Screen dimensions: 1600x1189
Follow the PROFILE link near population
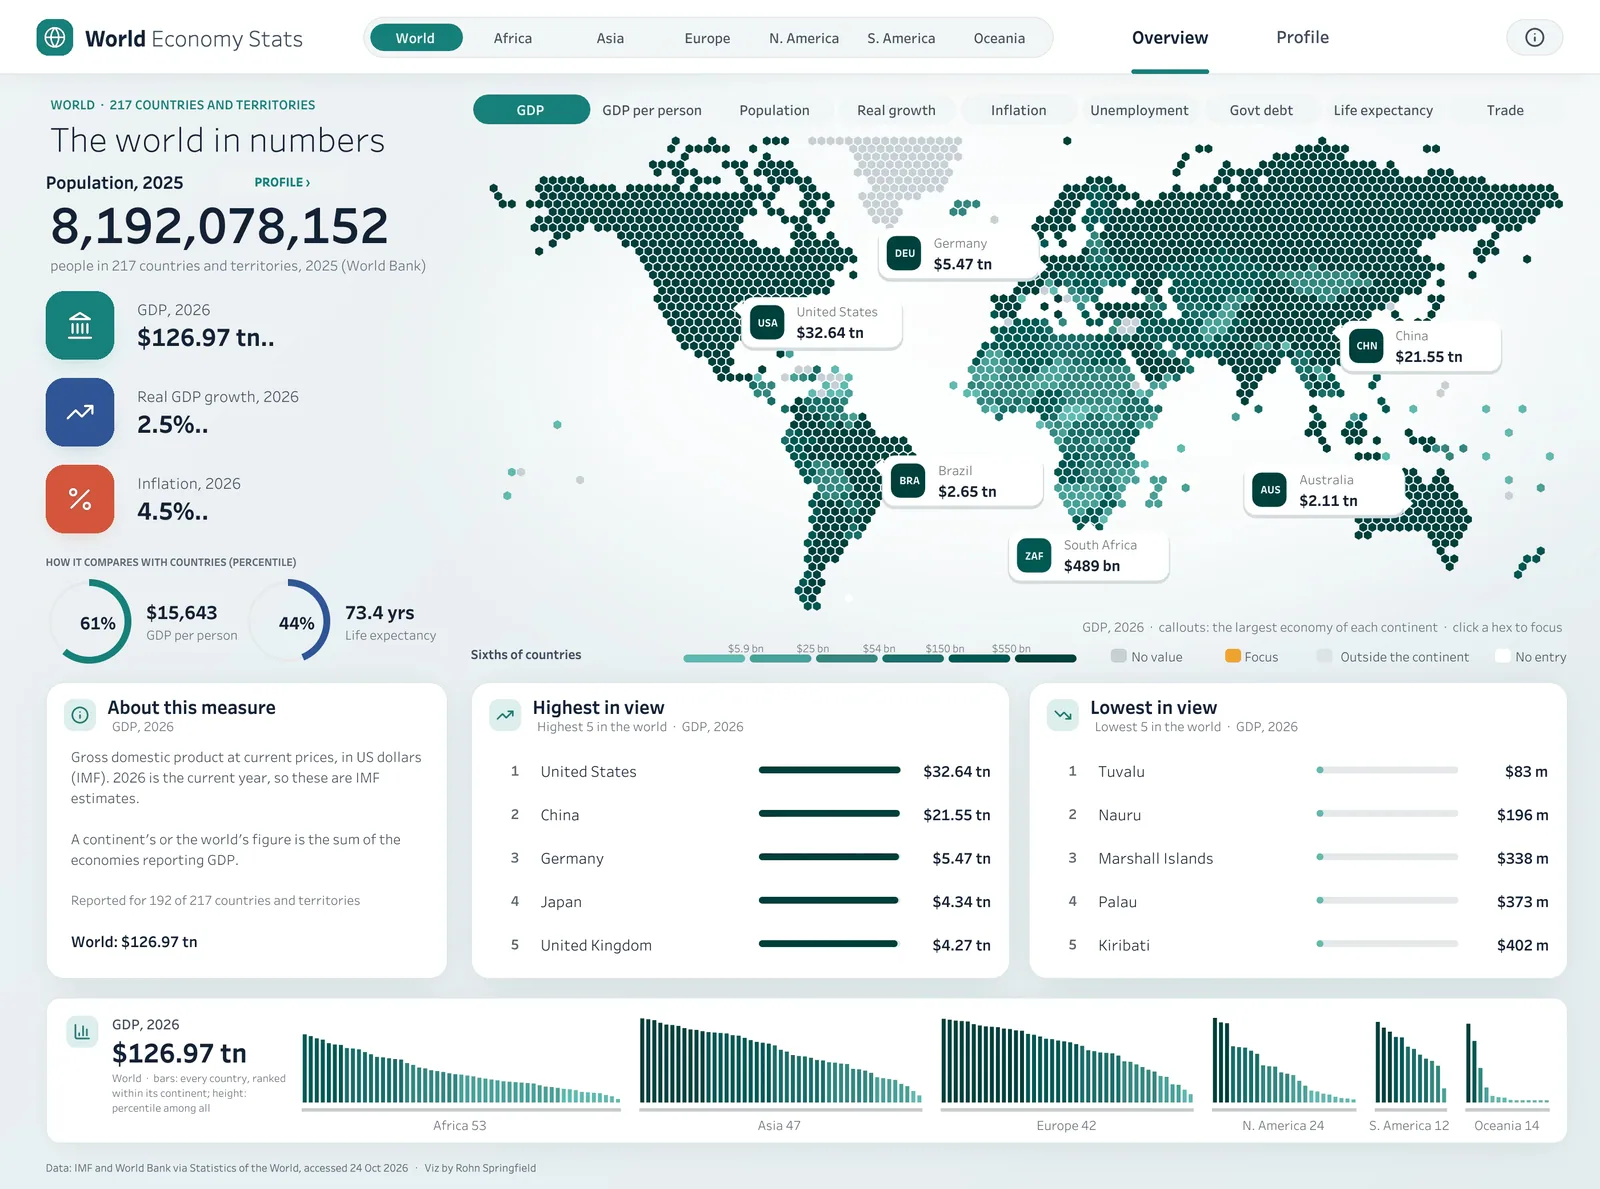tap(282, 182)
